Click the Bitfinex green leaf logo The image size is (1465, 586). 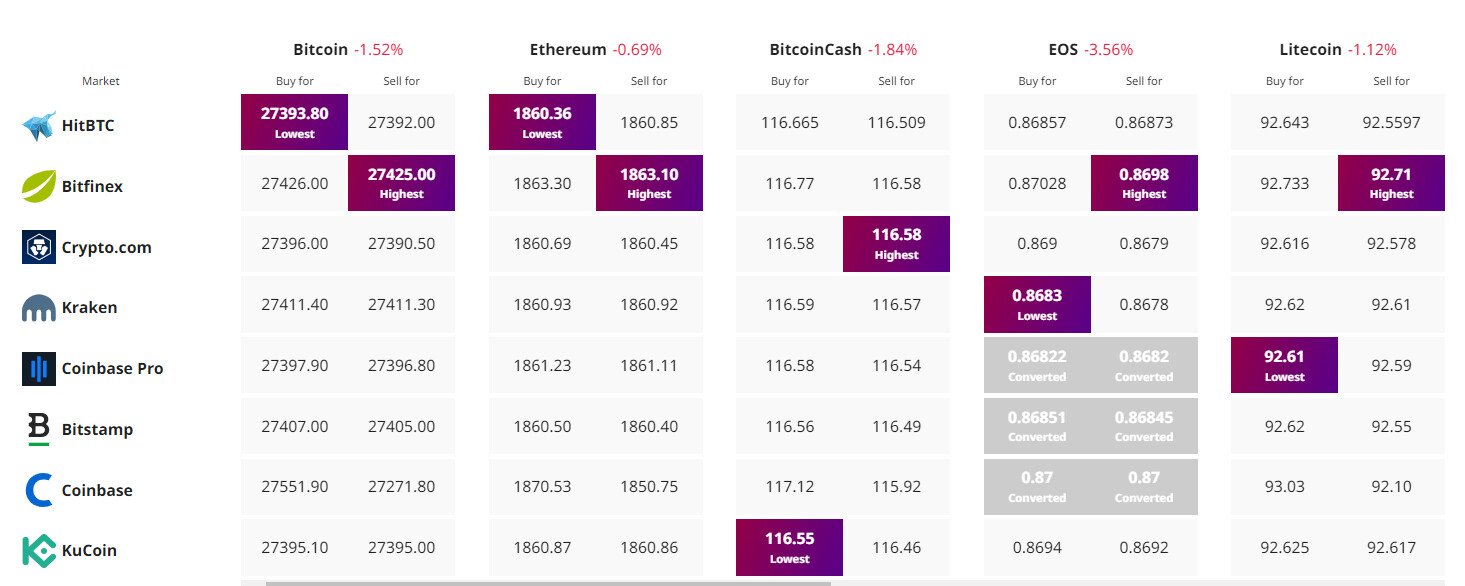(x=39, y=185)
